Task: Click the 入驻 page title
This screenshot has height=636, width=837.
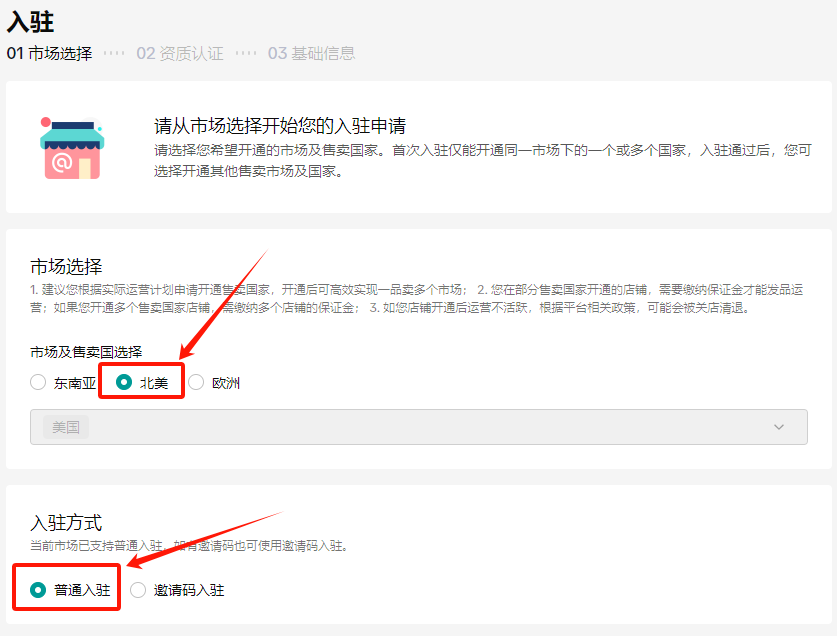Action: (30, 21)
